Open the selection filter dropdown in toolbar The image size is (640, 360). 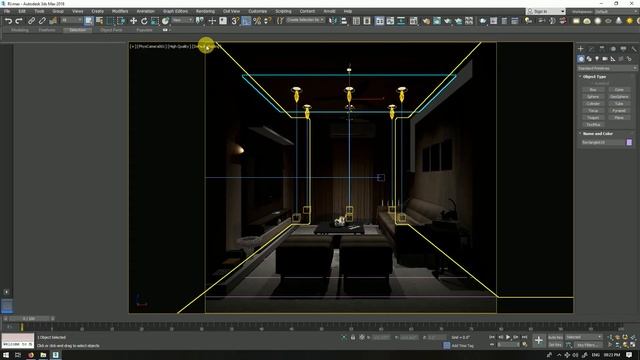(71, 20)
